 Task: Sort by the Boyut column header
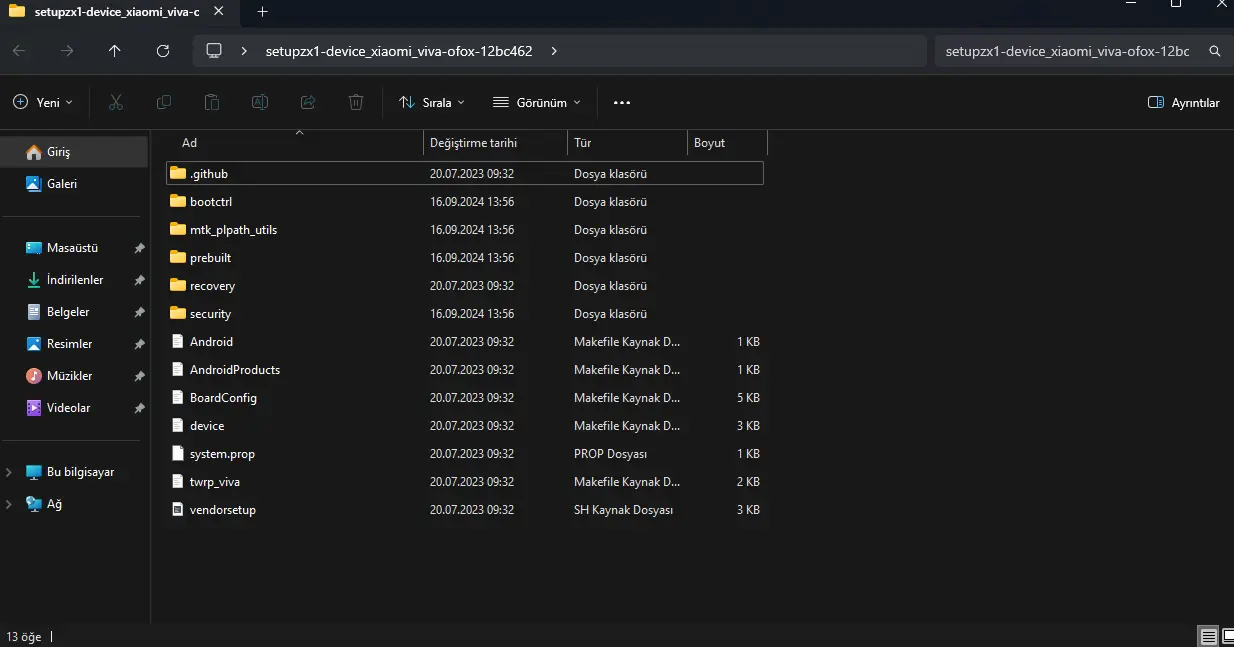coord(727,143)
